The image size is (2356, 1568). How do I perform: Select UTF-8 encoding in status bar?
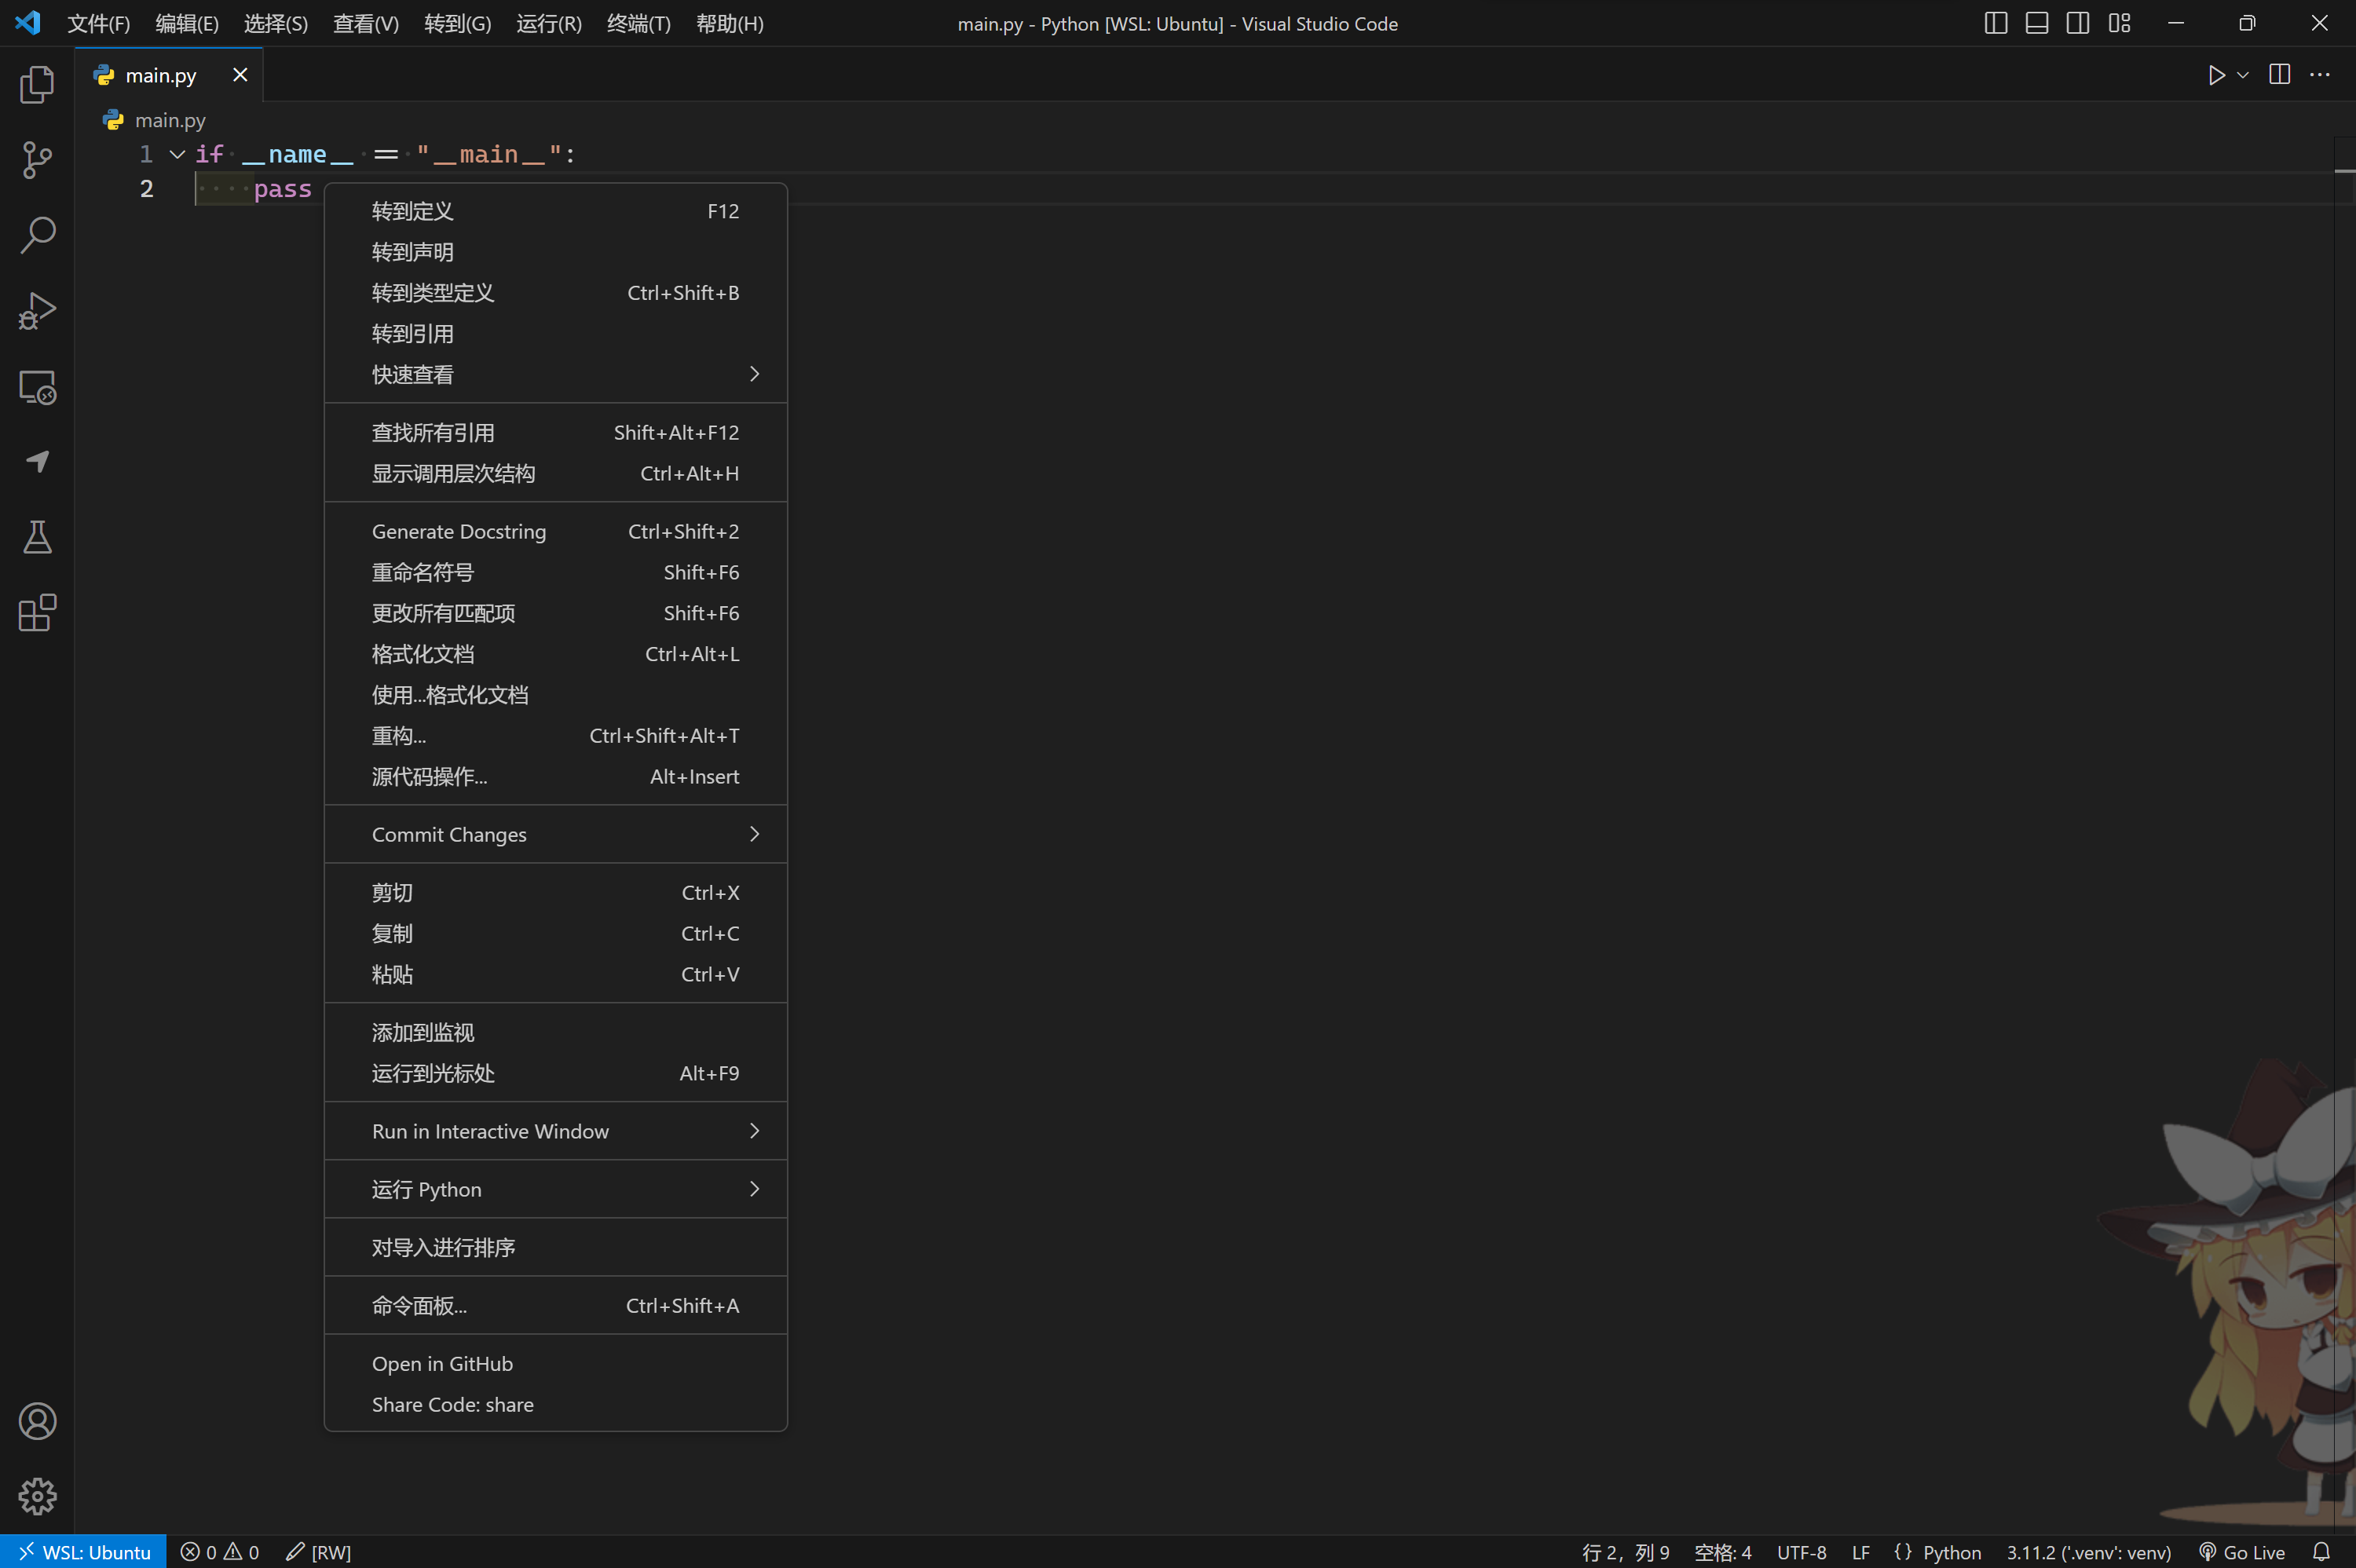click(x=1801, y=1551)
